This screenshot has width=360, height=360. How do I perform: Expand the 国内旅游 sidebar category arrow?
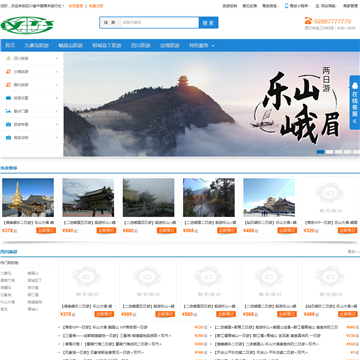click(x=57, y=85)
